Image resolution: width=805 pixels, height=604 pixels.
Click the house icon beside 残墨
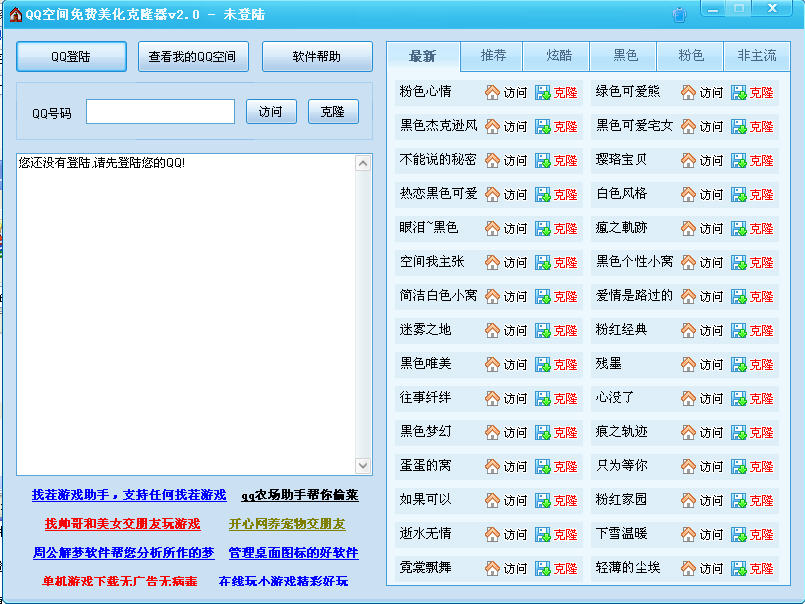pyautogui.click(x=688, y=364)
